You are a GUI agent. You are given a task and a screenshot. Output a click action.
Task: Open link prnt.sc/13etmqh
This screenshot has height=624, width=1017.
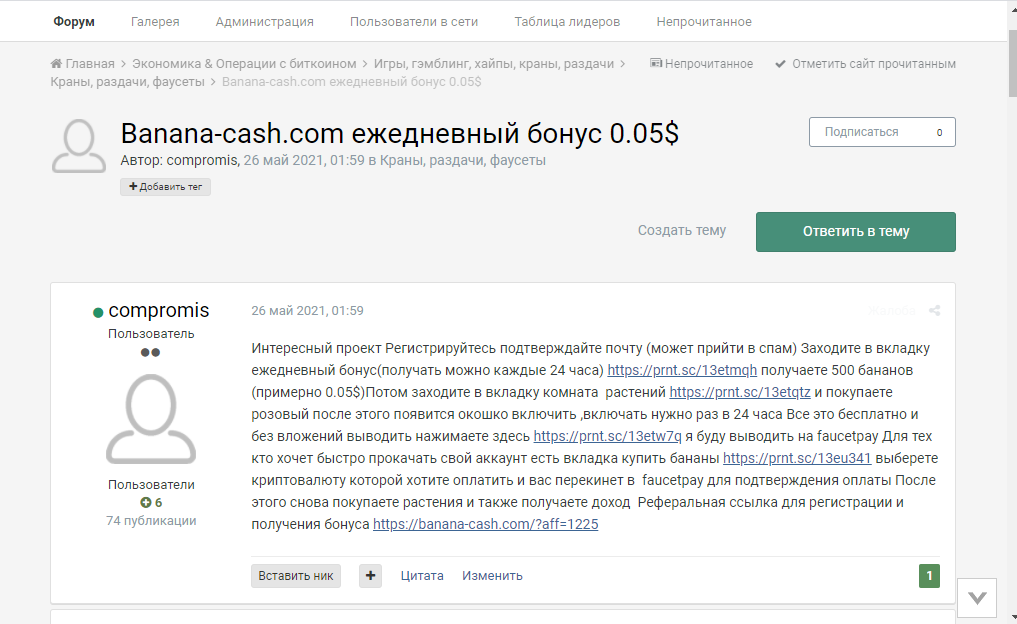682,370
